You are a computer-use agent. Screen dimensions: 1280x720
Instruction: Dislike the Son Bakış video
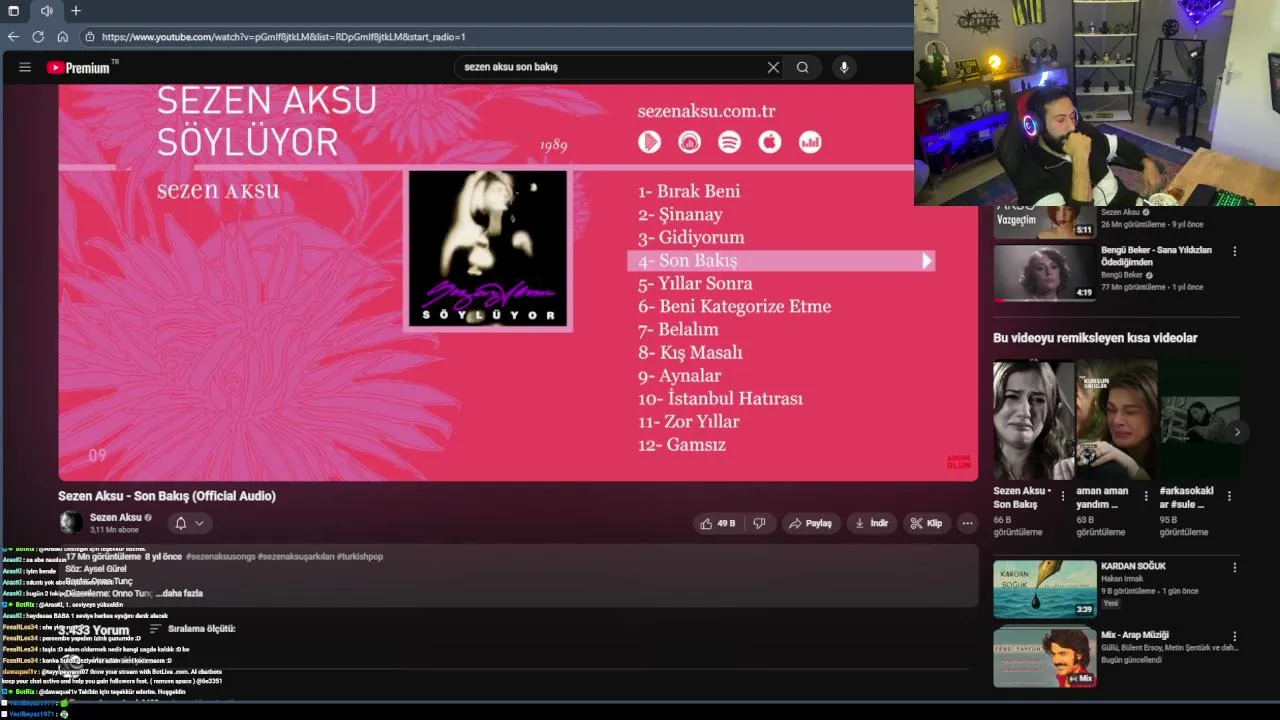point(759,523)
